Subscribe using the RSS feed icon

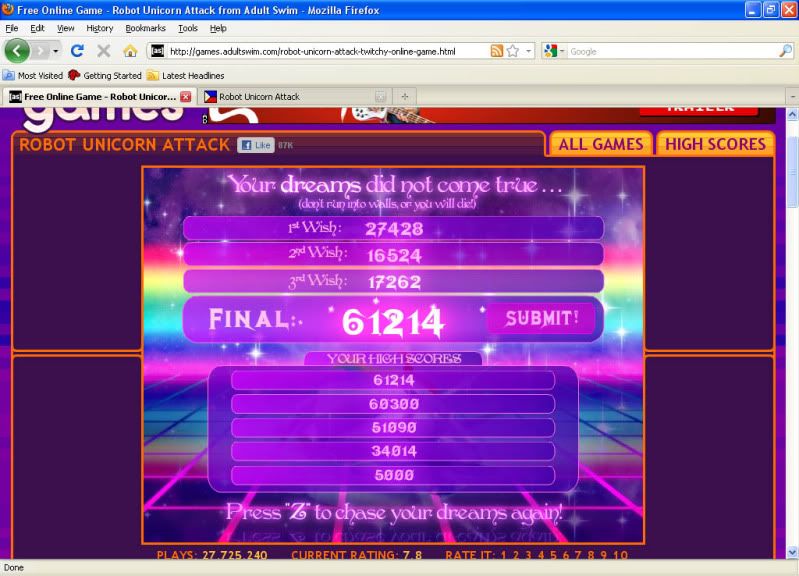click(496, 51)
